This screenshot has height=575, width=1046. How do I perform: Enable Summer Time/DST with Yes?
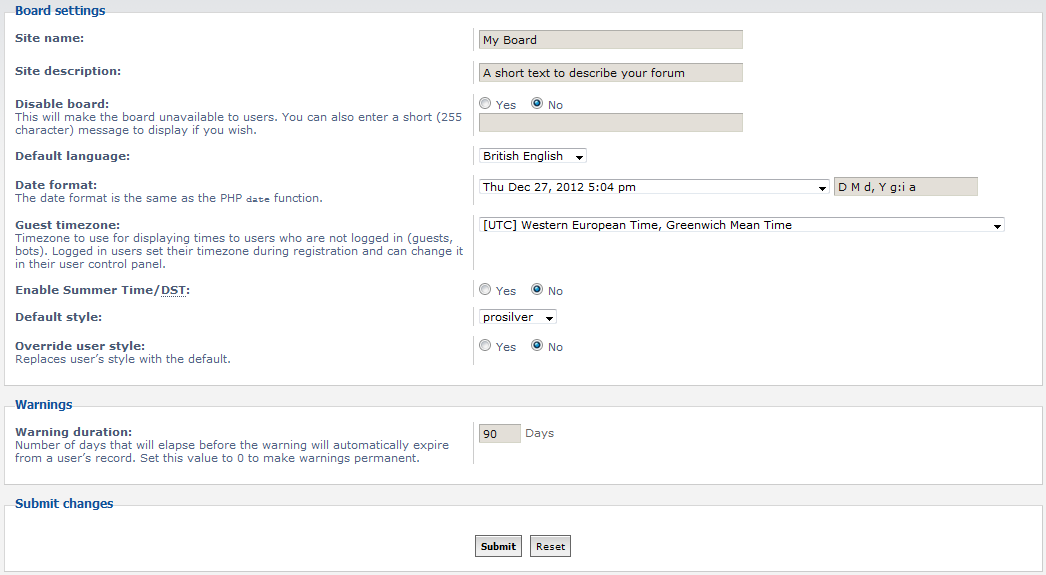(x=485, y=290)
